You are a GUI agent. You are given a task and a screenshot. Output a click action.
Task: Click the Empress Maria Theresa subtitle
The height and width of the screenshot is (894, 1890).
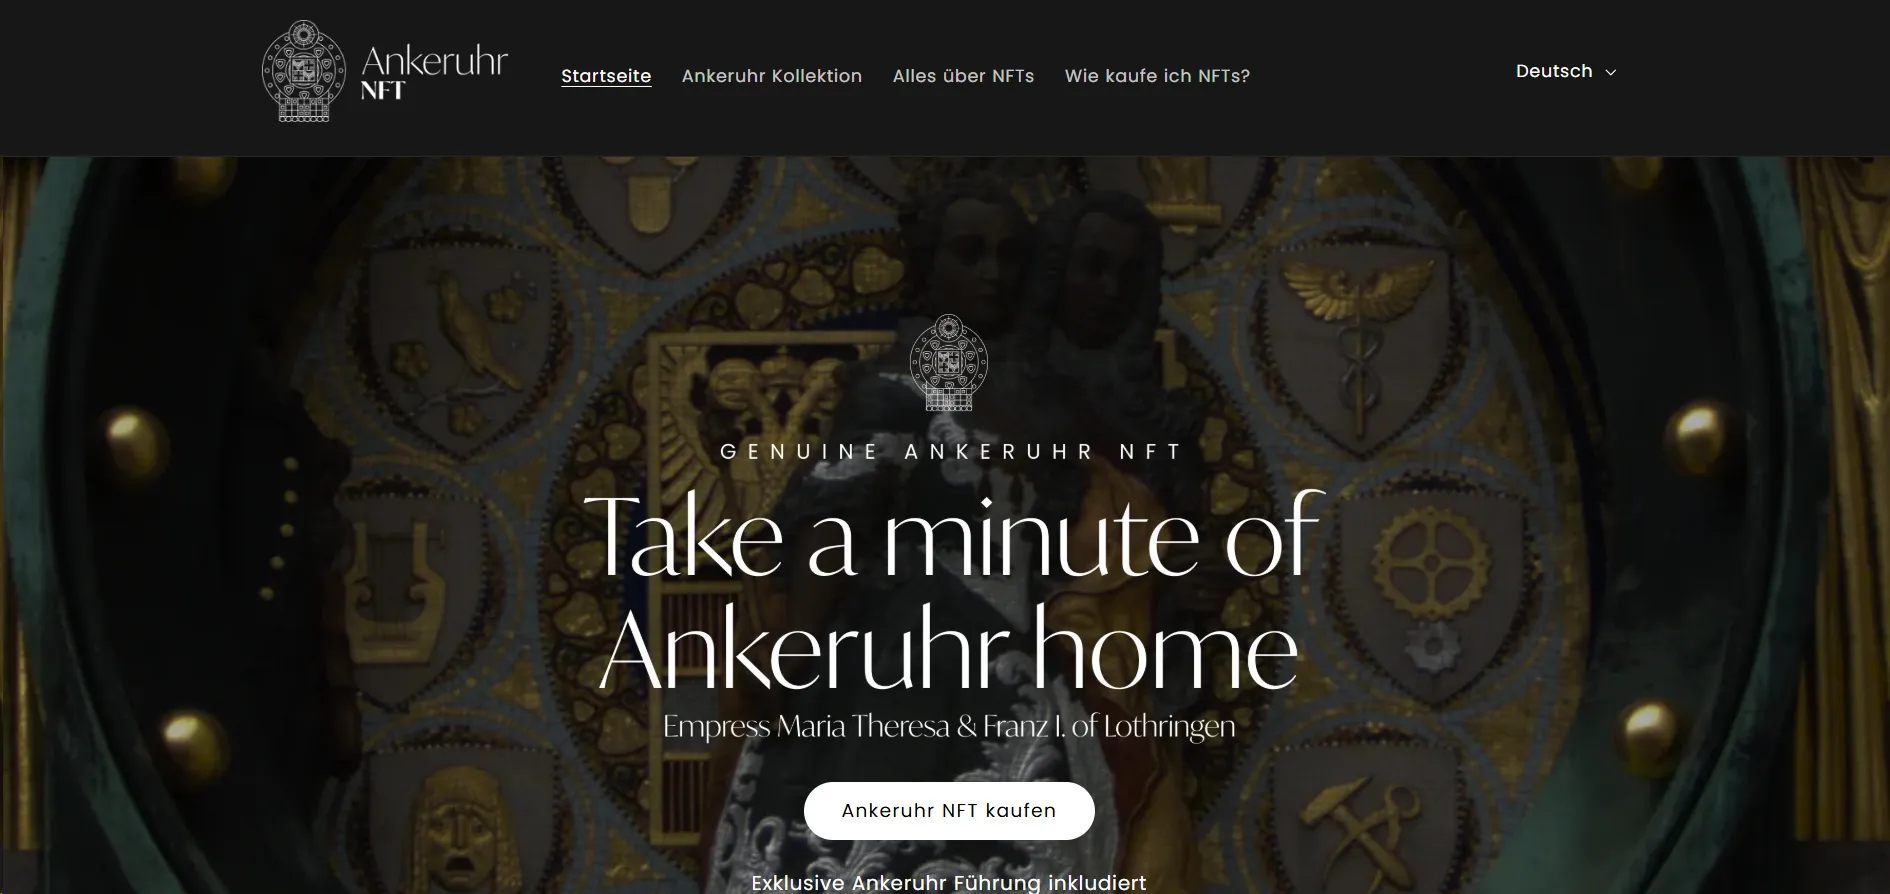point(949,726)
